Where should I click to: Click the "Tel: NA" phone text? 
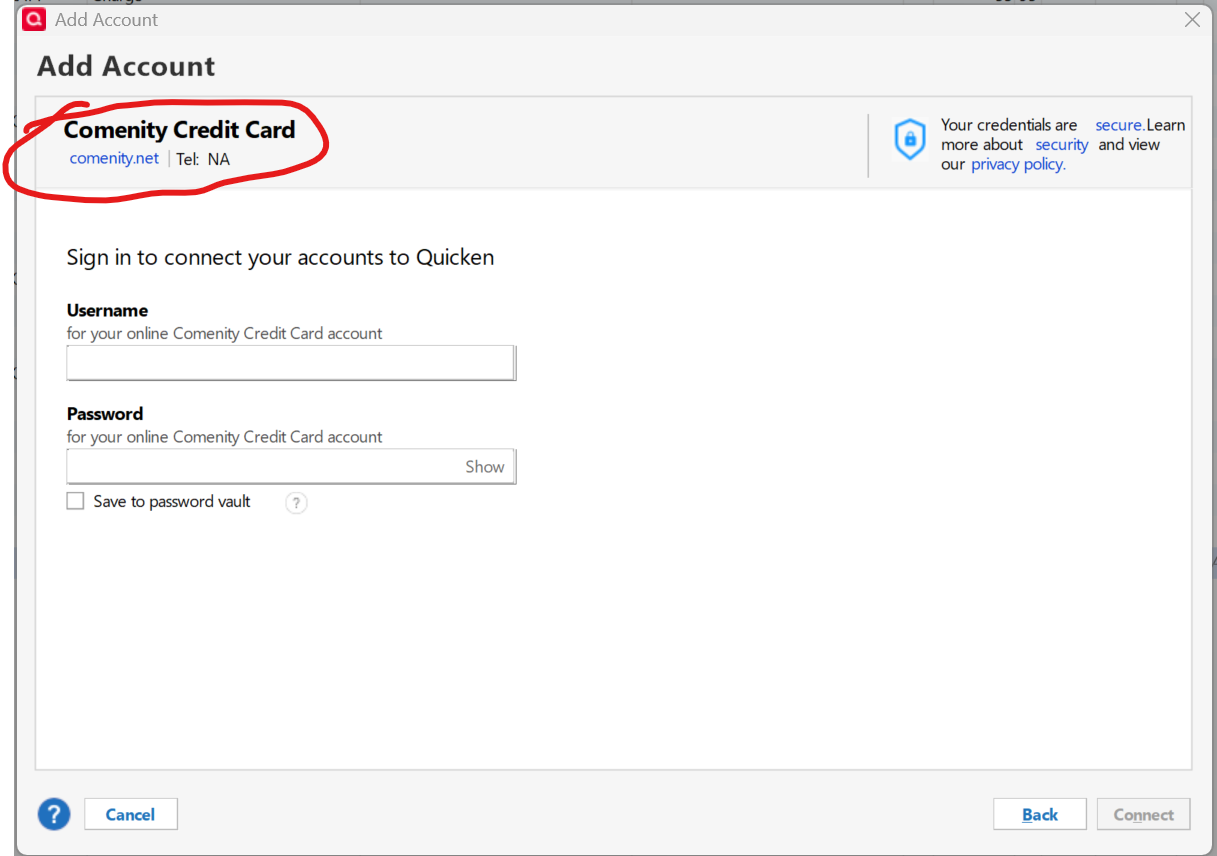203,159
